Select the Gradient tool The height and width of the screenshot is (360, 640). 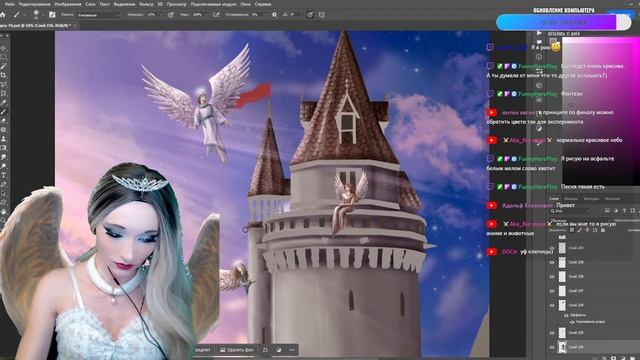pyautogui.click(x=3, y=148)
